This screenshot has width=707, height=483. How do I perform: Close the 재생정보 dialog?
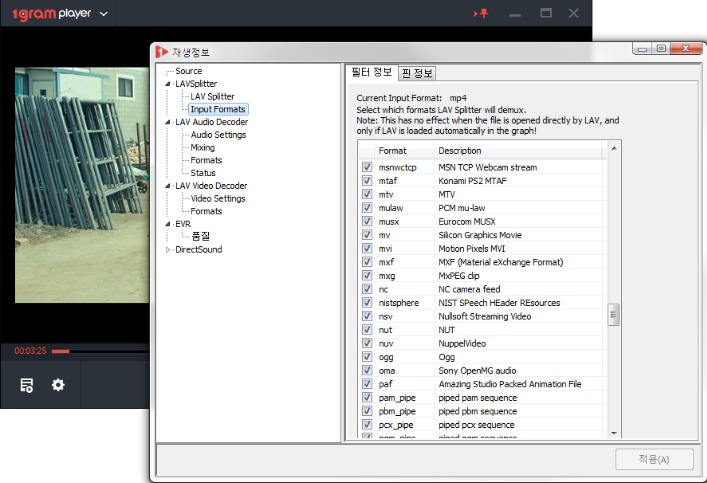(x=686, y=48)
